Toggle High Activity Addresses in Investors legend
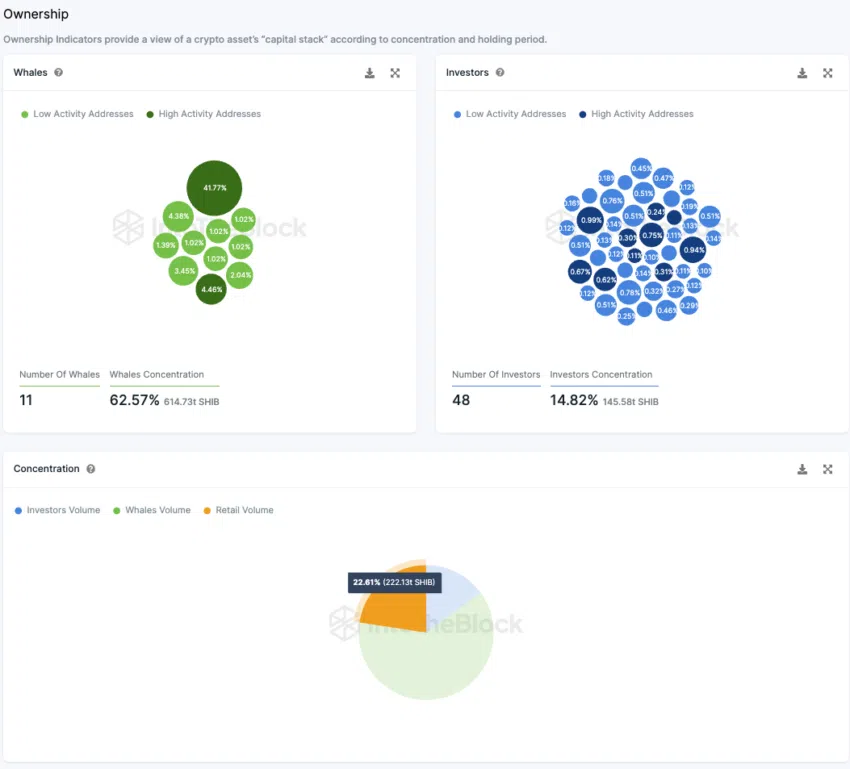 click(x=636, y=114)
